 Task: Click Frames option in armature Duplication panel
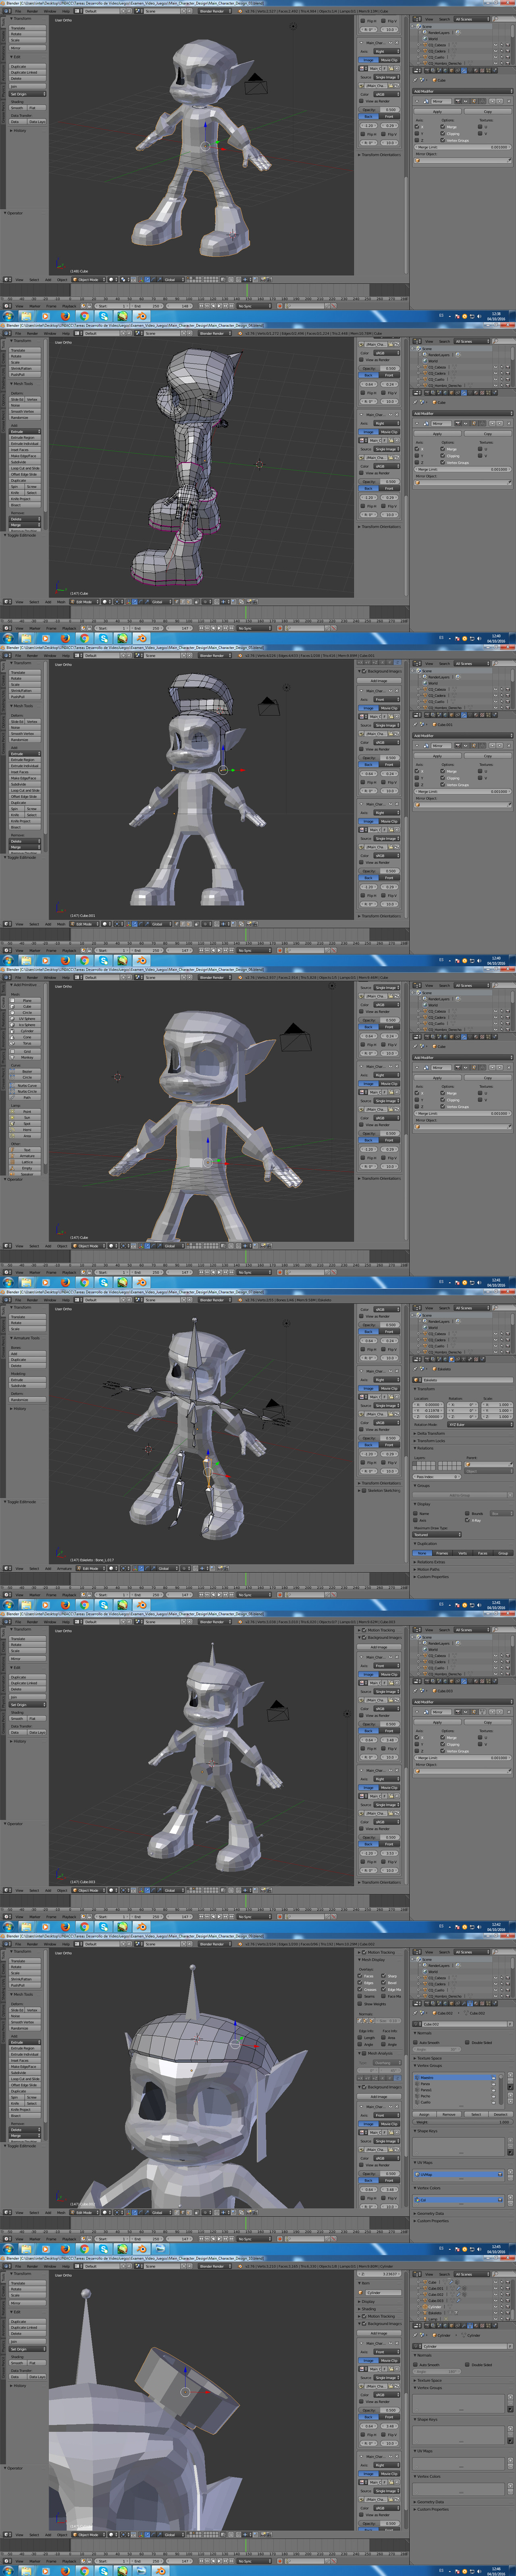pyautogui.click(x=442, y=1554)
